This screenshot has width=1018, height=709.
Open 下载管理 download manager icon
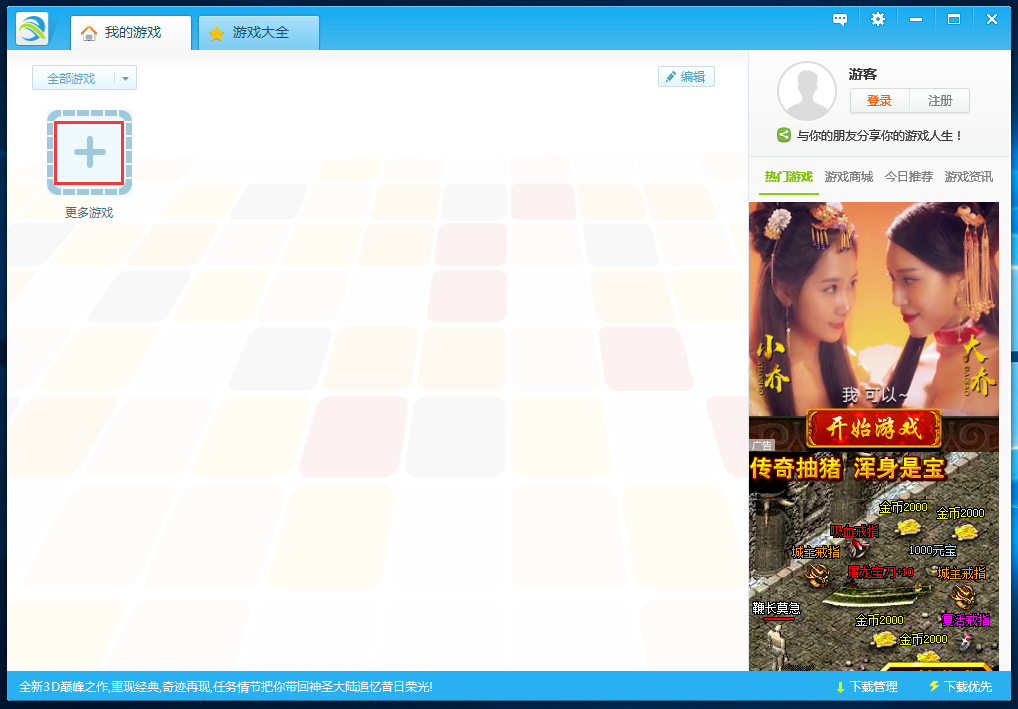point(840,687)
